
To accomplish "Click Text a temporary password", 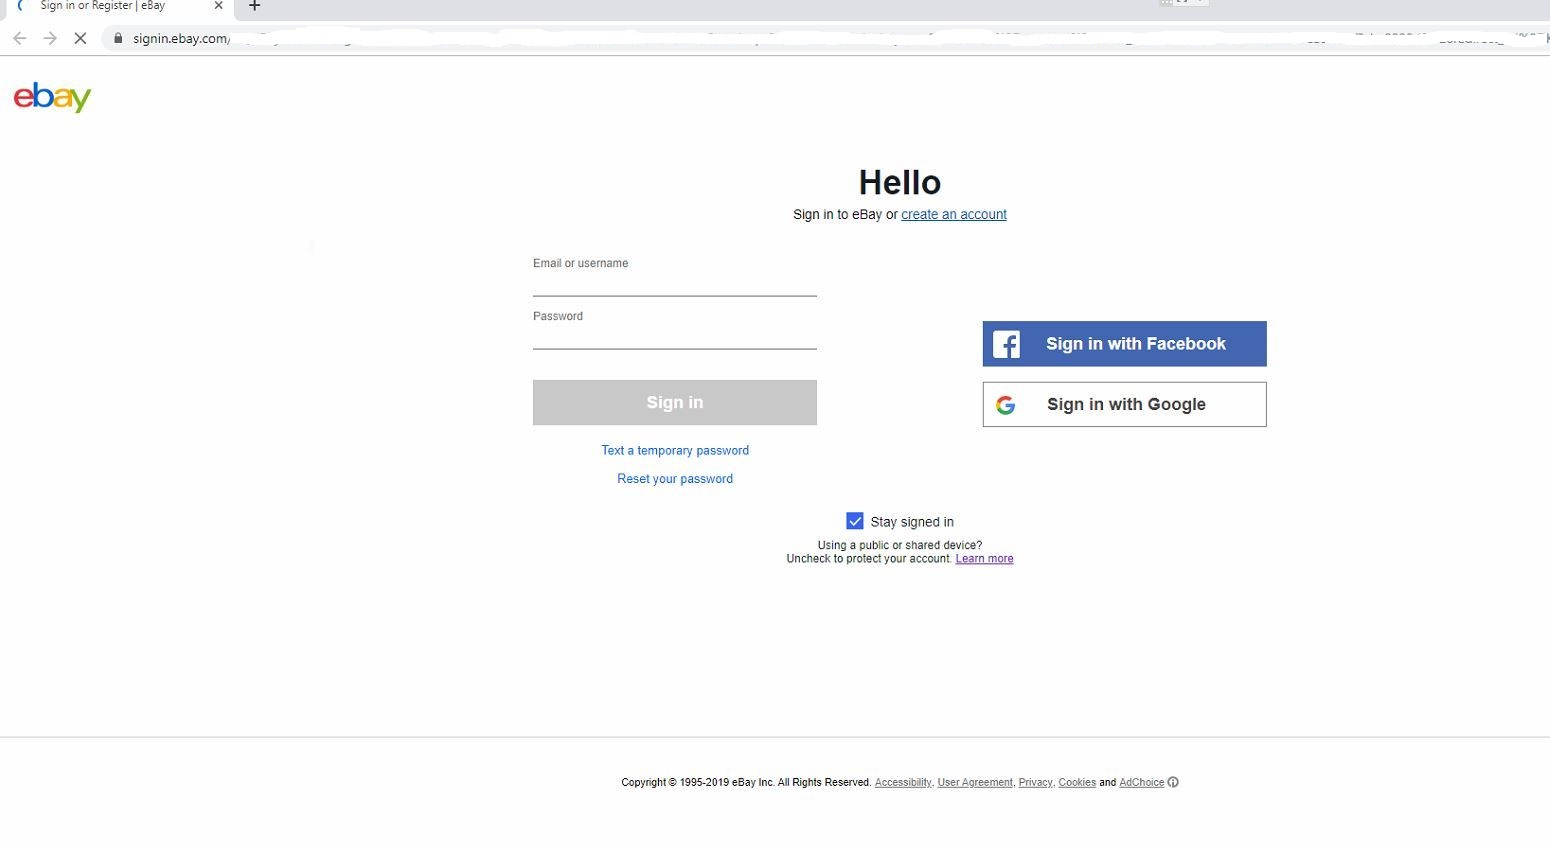I will (674, 450).
